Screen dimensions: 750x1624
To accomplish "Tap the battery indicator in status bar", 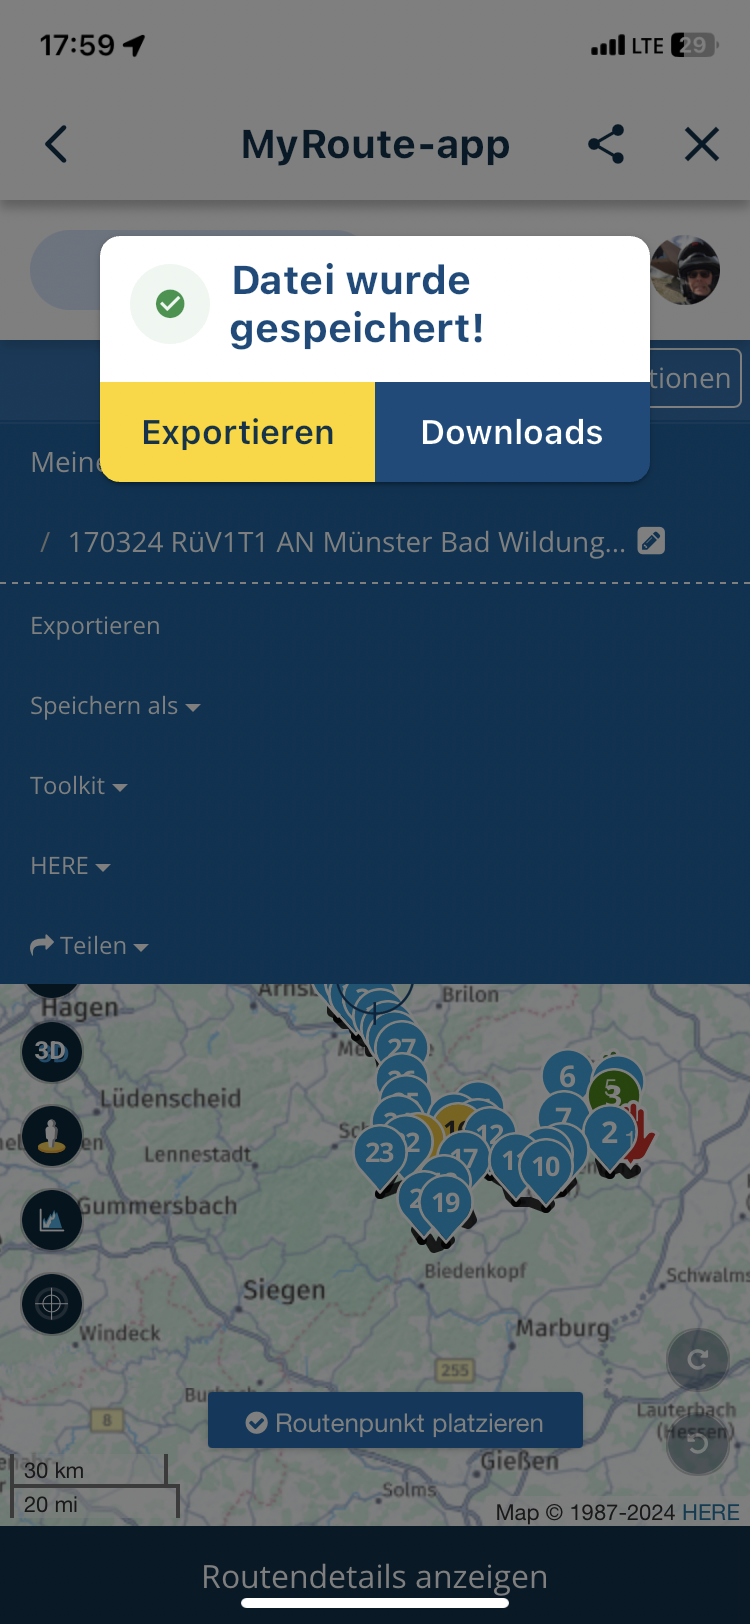I will point(695,45).
